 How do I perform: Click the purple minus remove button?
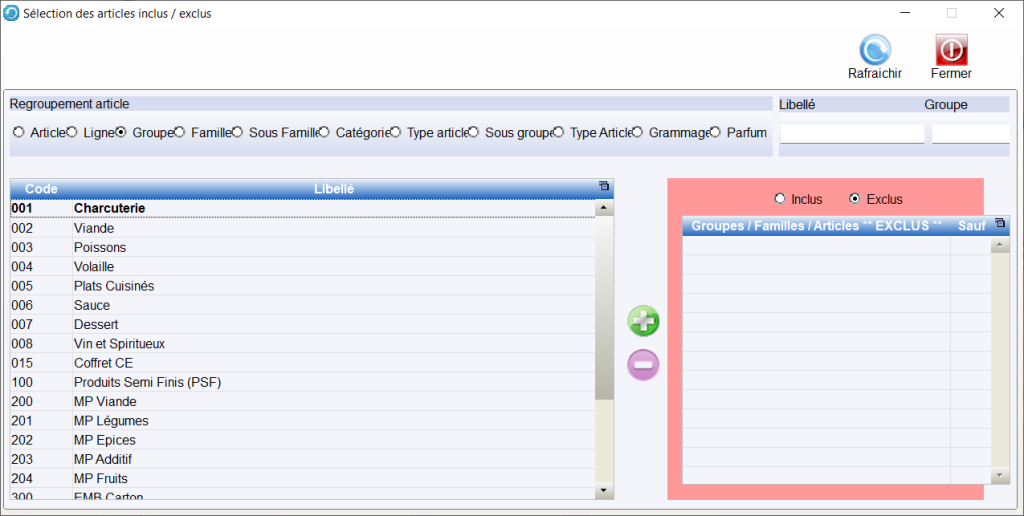pos(643,365)
